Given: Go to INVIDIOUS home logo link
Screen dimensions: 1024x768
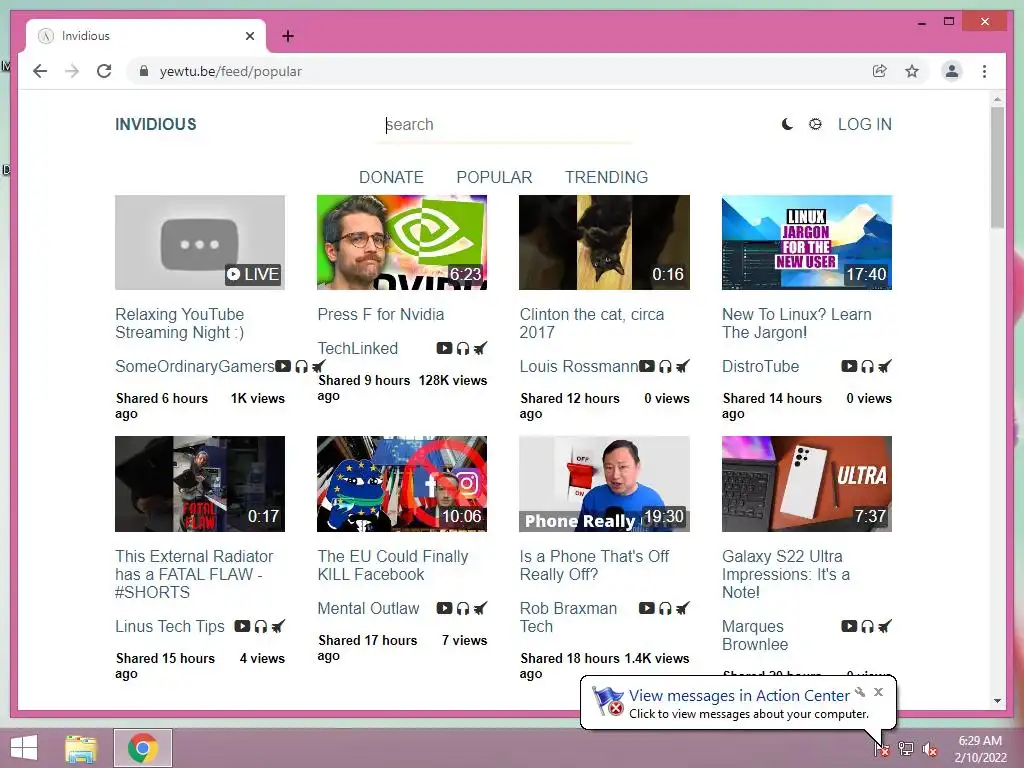Looking at the screenshot, I should pos(155,124).
